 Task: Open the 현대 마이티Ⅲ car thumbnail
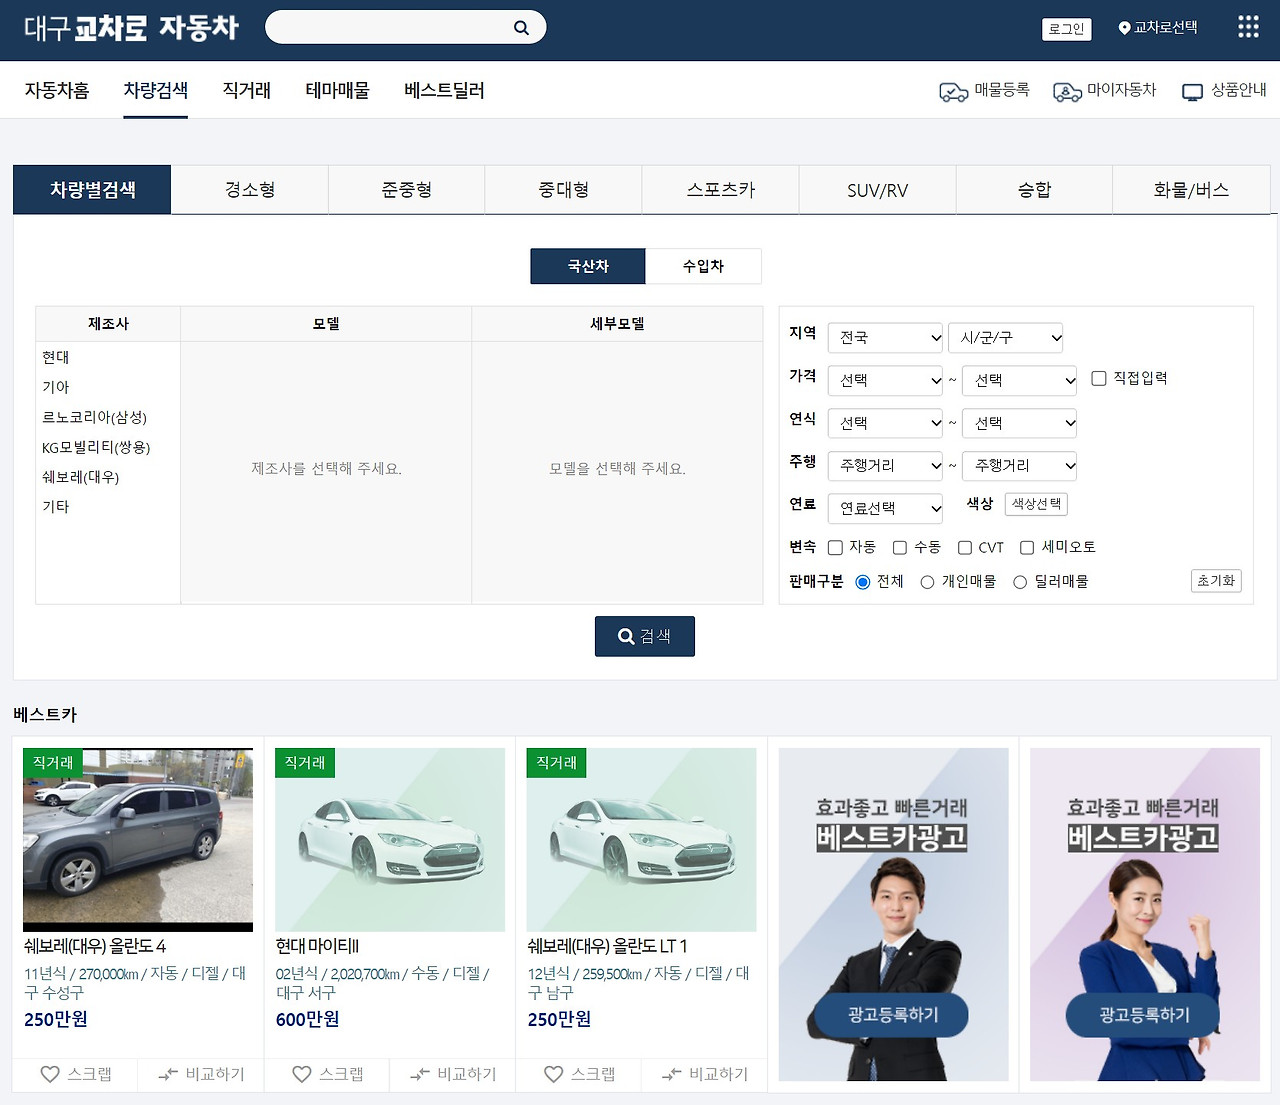tap(390, 840)
